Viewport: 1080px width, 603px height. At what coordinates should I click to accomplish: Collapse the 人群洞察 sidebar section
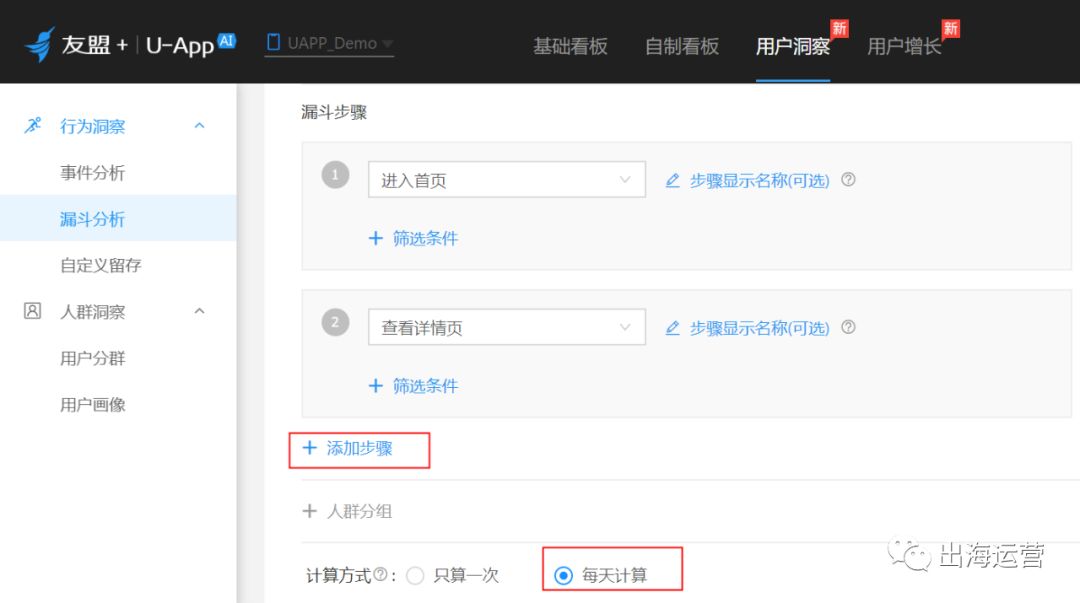coord(199,311)
